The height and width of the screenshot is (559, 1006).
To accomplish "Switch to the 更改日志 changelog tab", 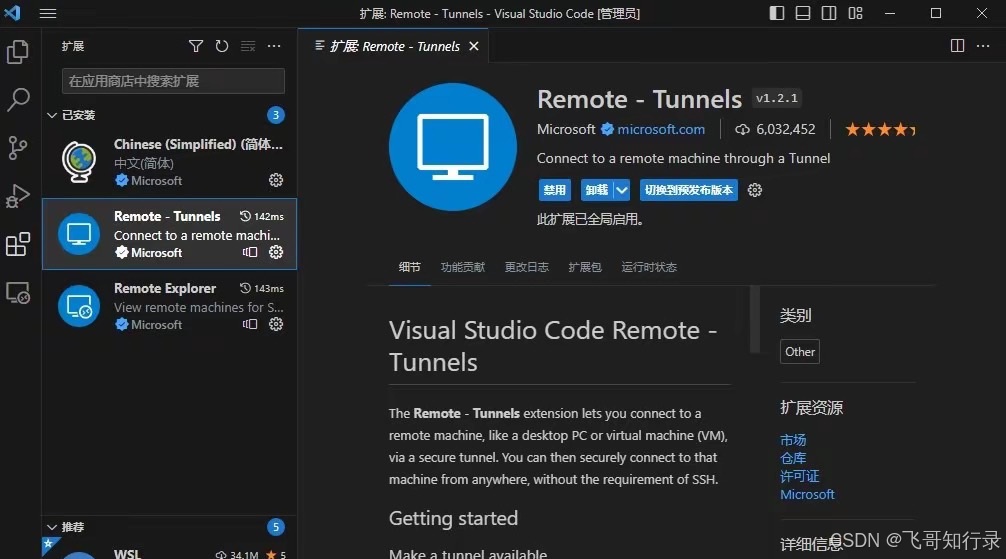I will pos(527,267).
